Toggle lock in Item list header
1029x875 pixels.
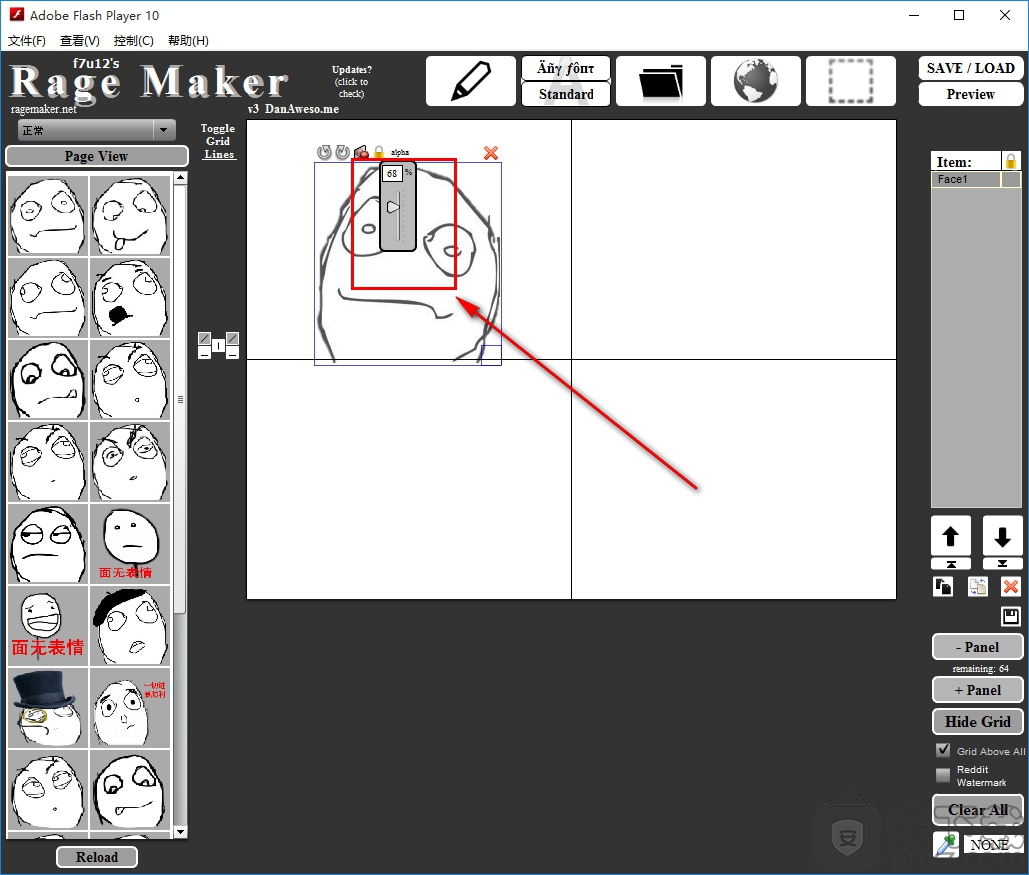pos(1011,161)
